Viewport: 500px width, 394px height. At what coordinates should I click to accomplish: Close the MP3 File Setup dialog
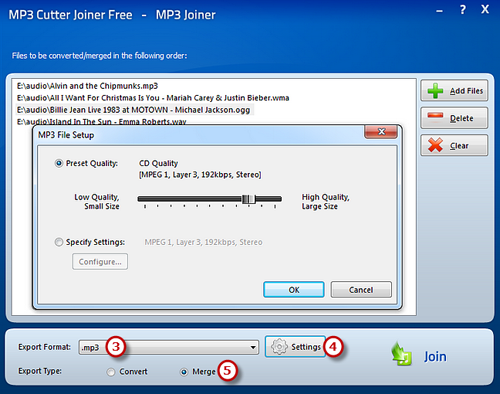381,132
